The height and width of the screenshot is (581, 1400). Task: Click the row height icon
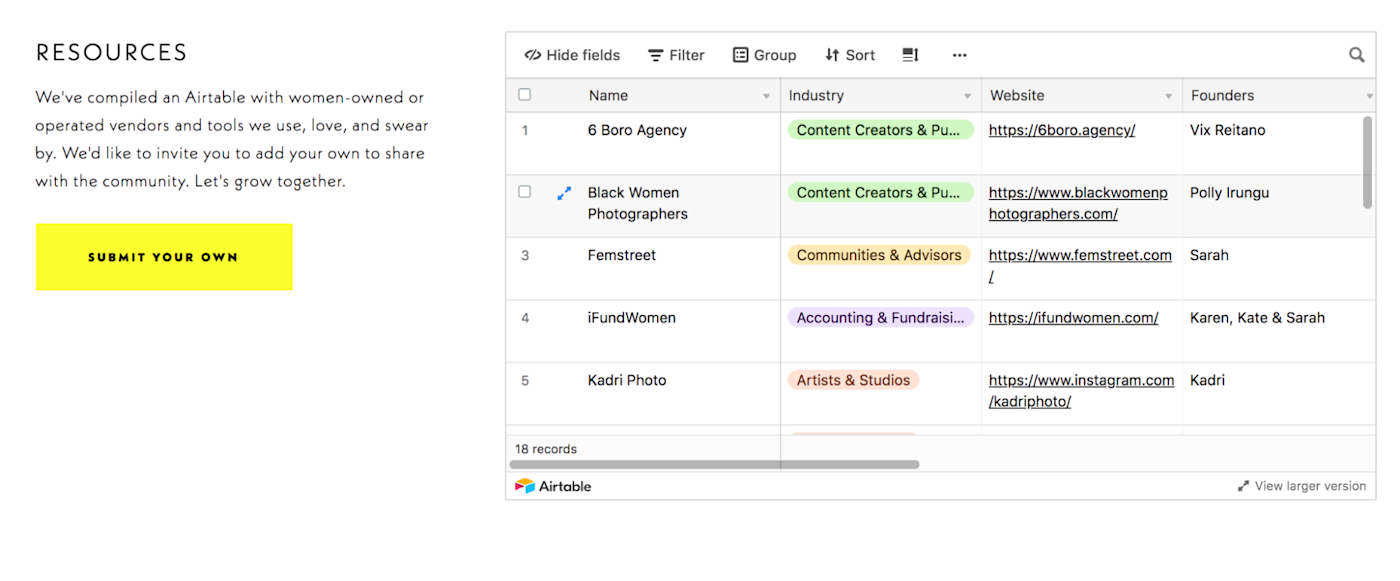coord(910,55)
